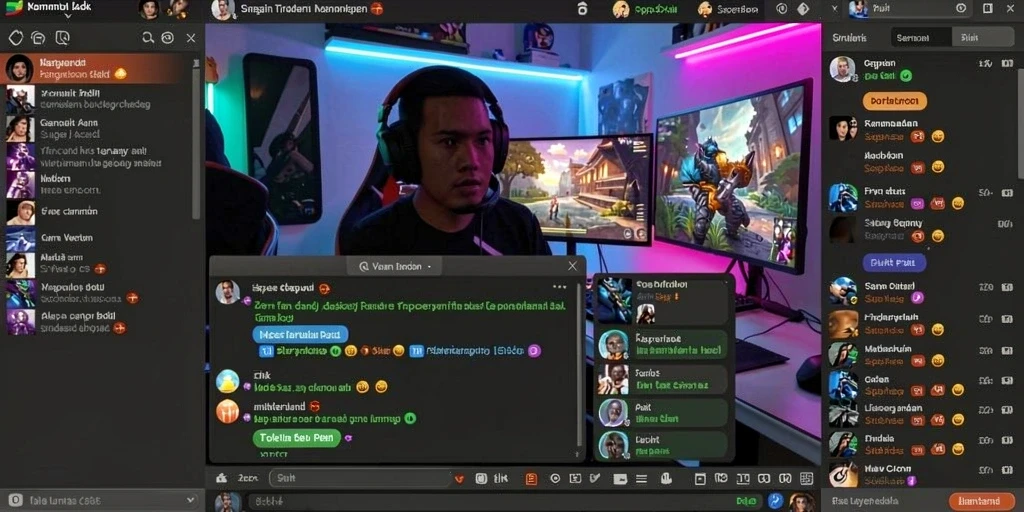Click the 'Sult' input field in bottom toolbar
This screenshot has height=512, width=1024.
(x=360, y=478)
